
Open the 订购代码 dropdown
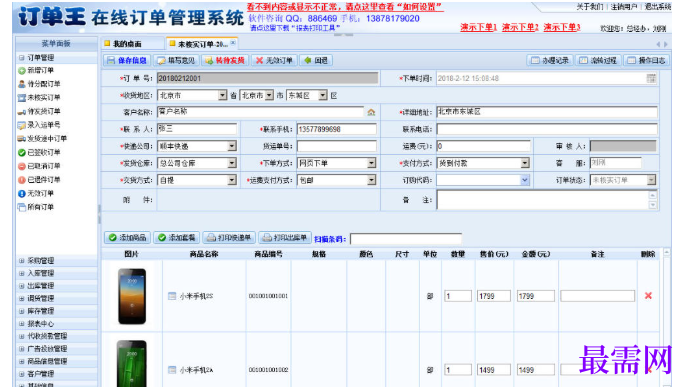point(524,180)
